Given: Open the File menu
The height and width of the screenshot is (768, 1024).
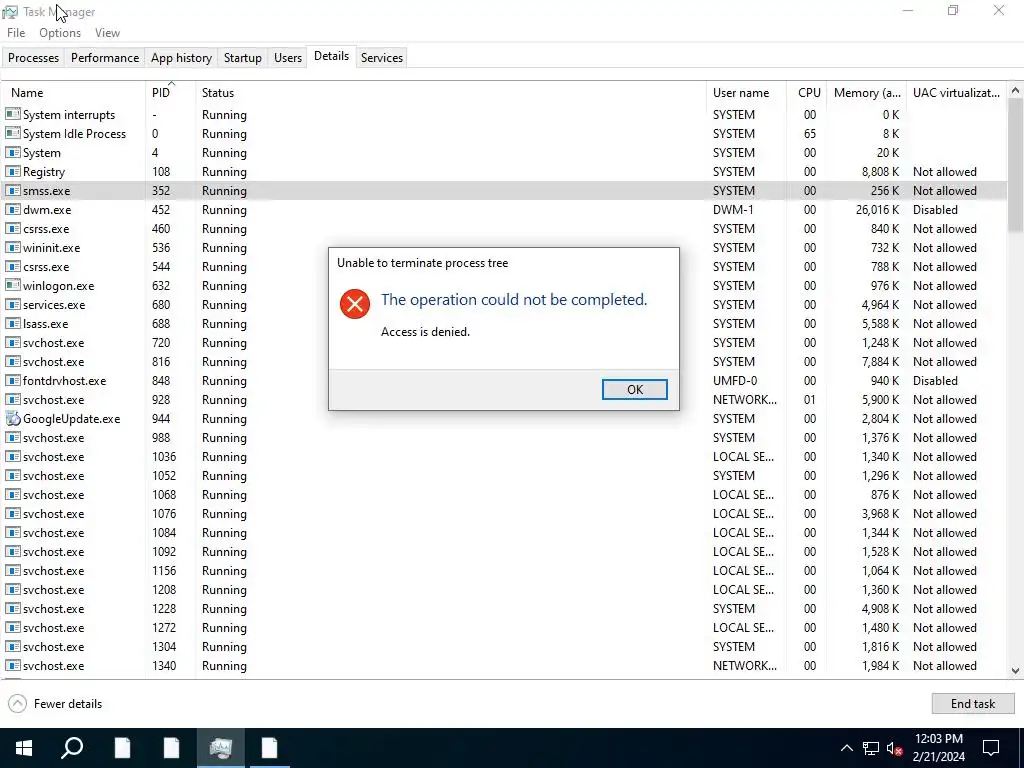Looking at the screenshot, I should [x=16, y=33].
